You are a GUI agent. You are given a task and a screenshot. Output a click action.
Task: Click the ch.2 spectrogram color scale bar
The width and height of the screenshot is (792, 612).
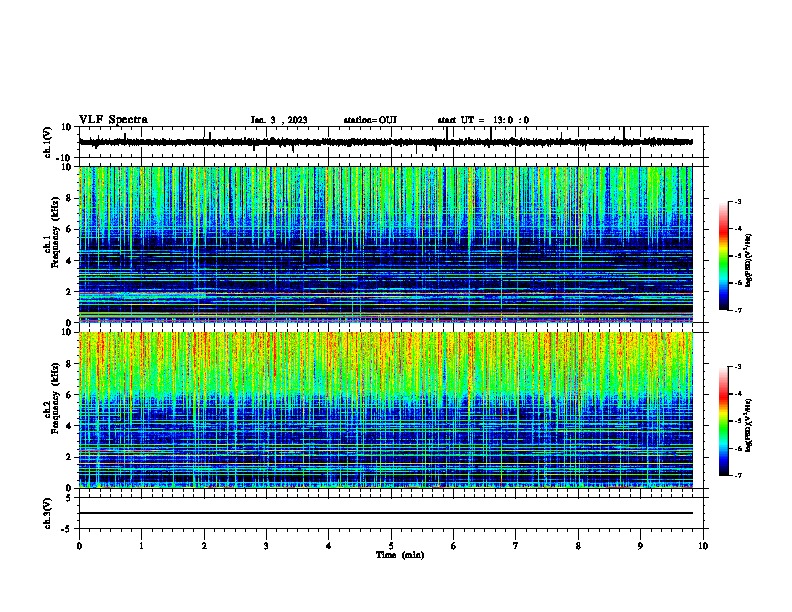pos(723,421)
